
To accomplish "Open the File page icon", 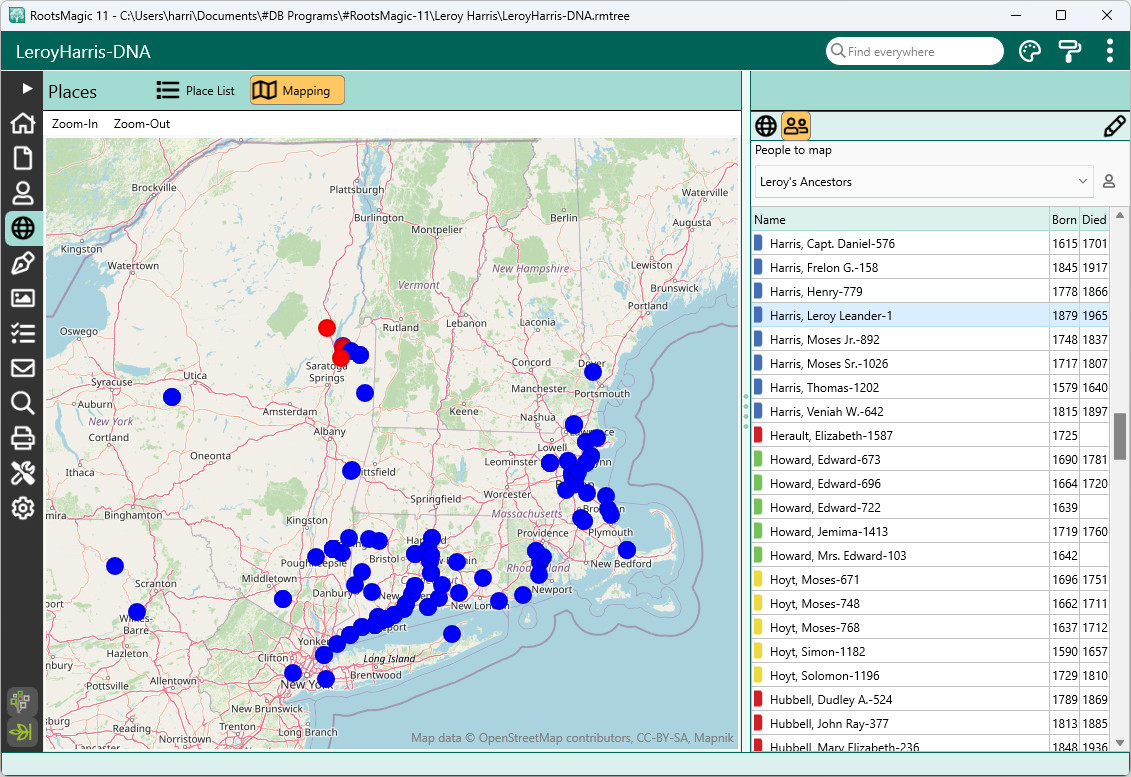I will [x=22, y=158].
